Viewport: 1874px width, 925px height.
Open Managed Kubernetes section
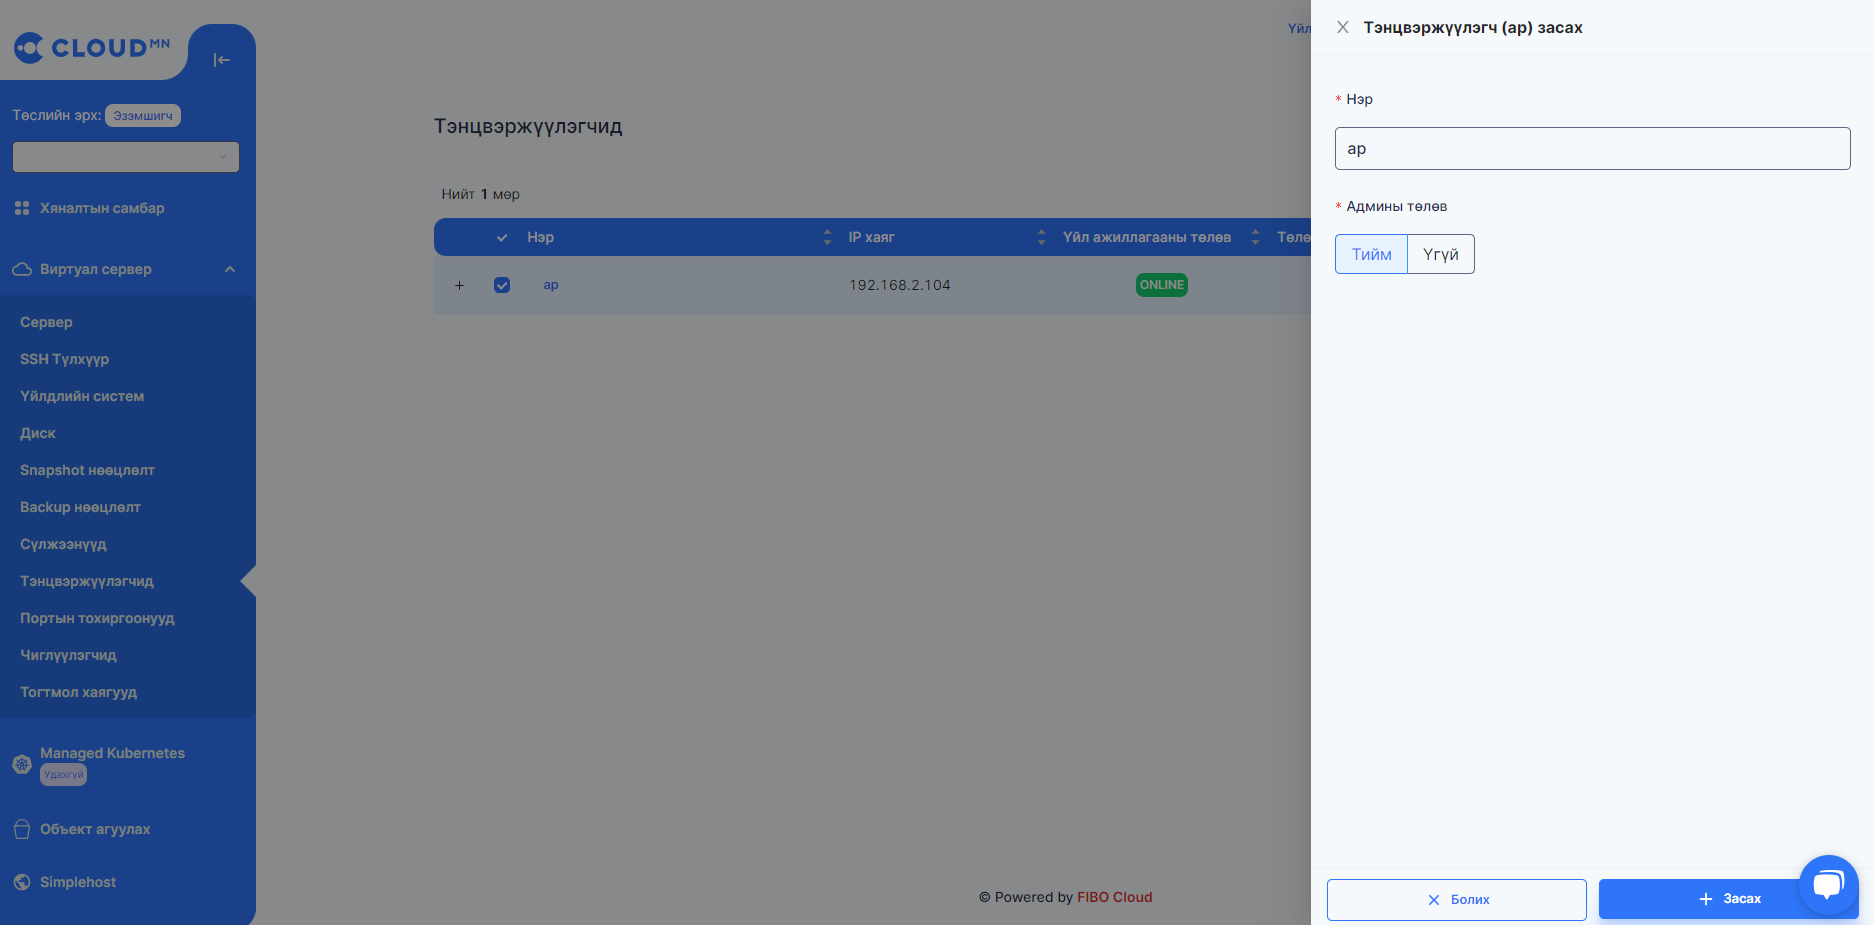coord(112,753)
